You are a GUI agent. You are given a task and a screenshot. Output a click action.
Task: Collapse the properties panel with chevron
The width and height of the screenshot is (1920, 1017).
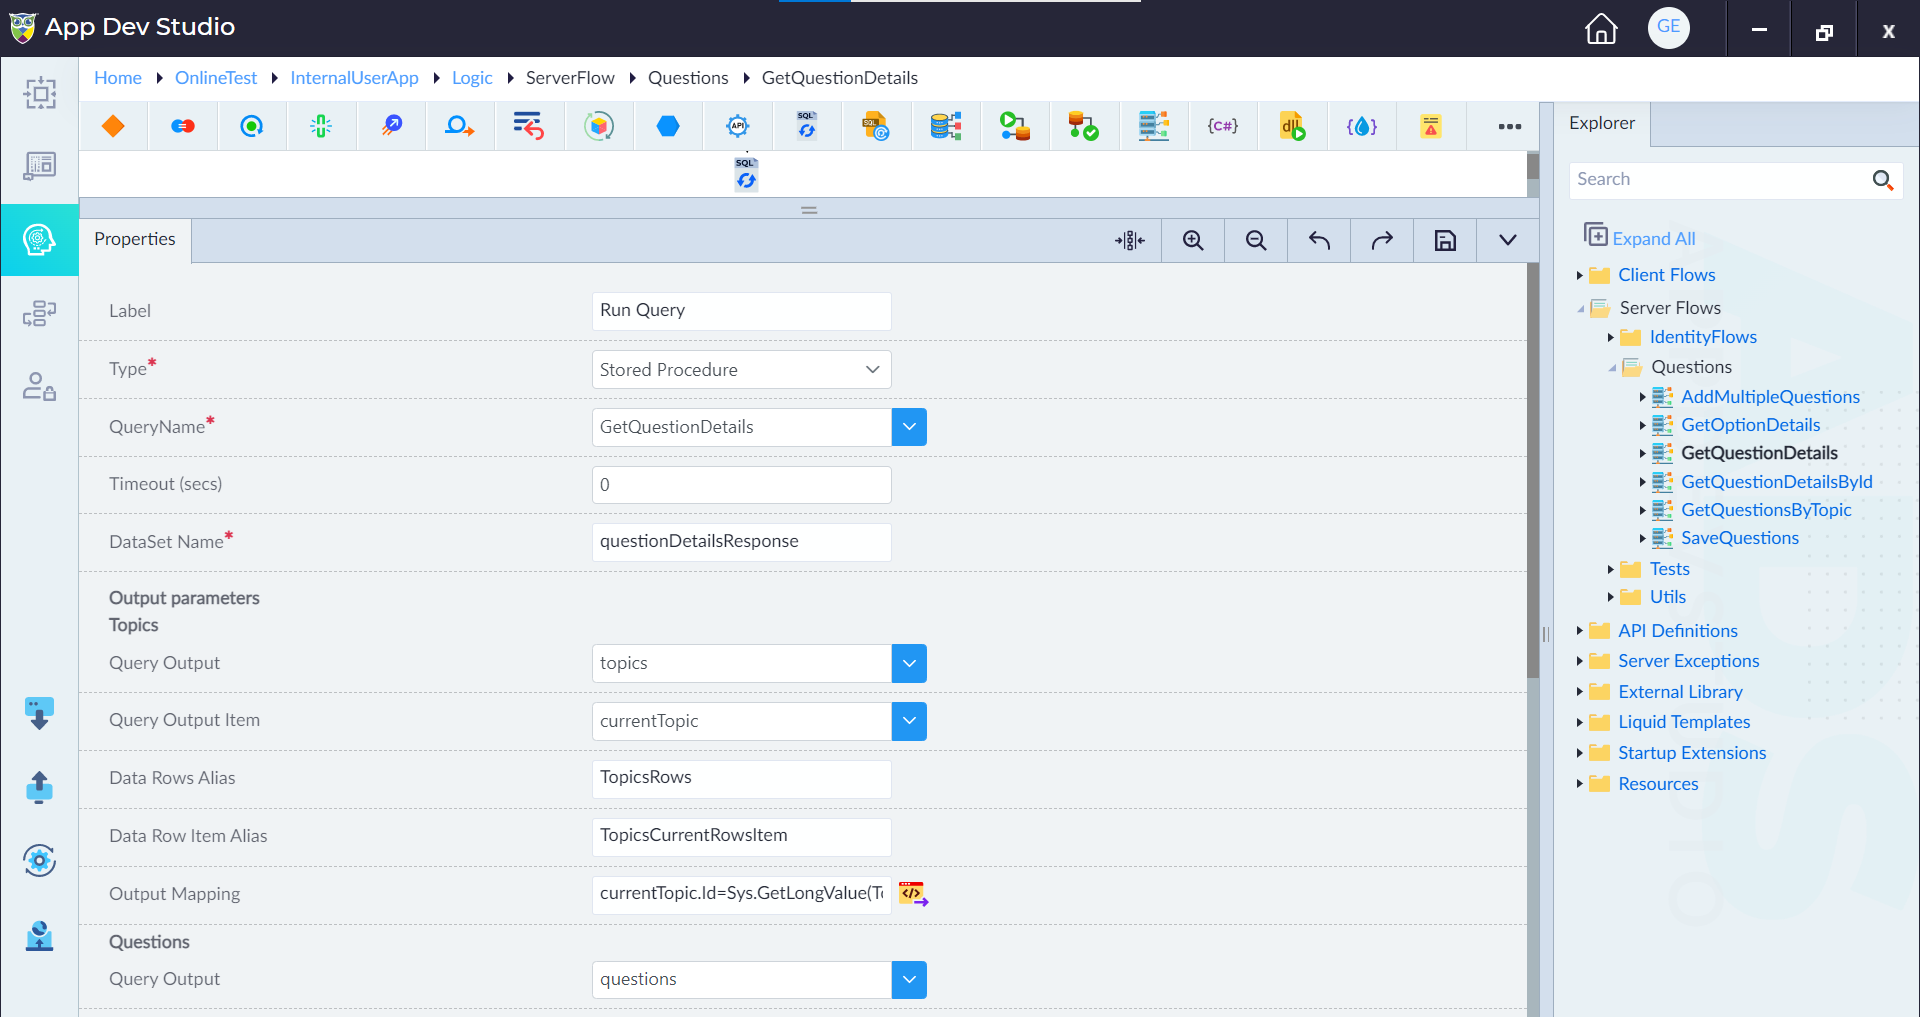(1508, 240)
